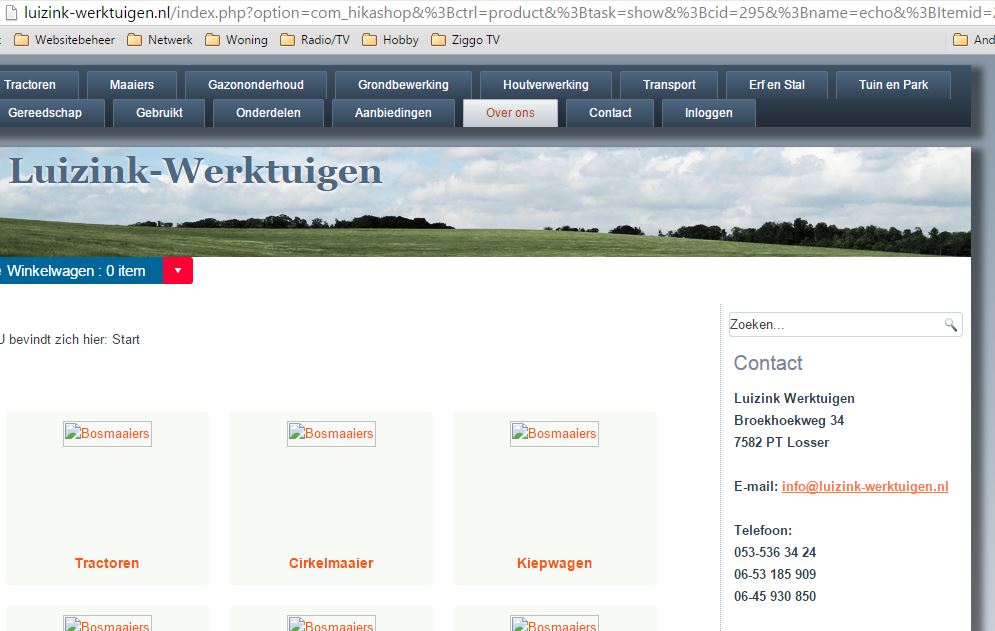Select the highlighted Over ons tab

[x=510, y=113]
